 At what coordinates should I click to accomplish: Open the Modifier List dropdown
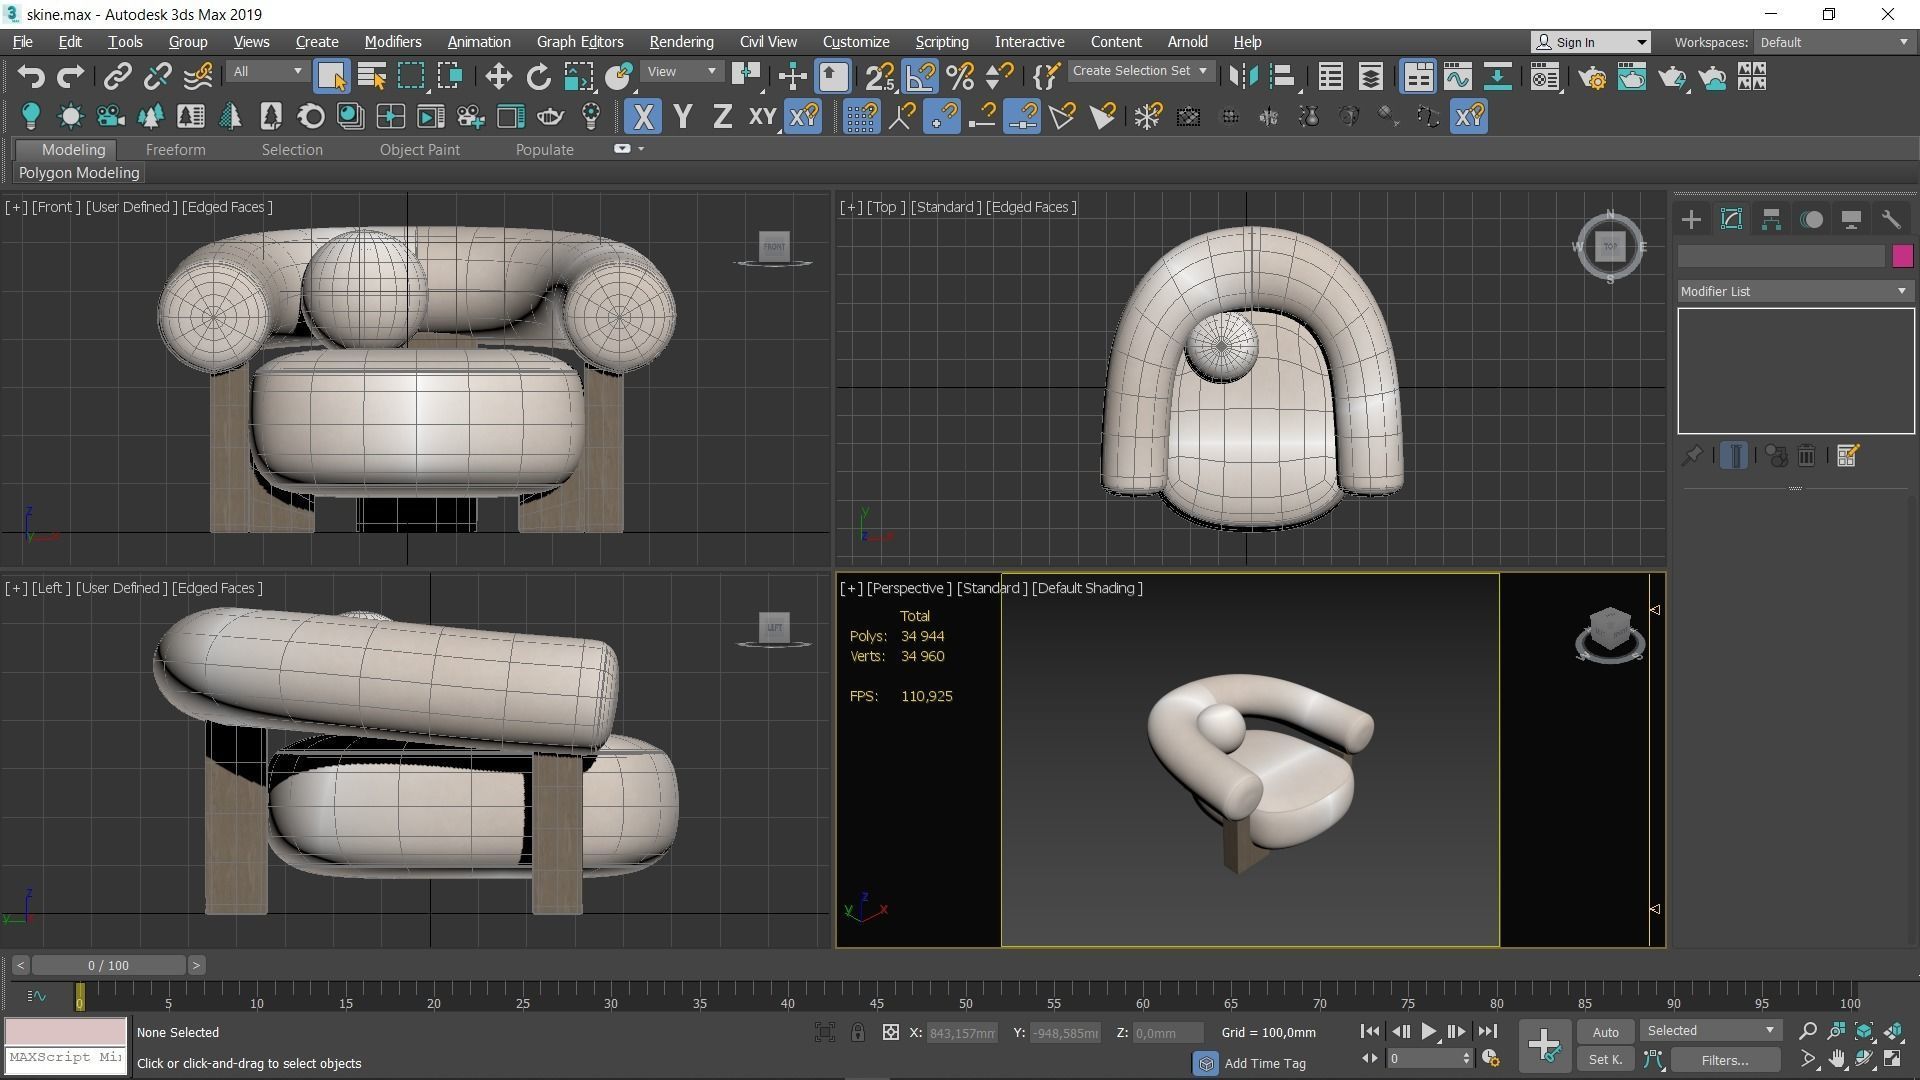coord(1794,291)
